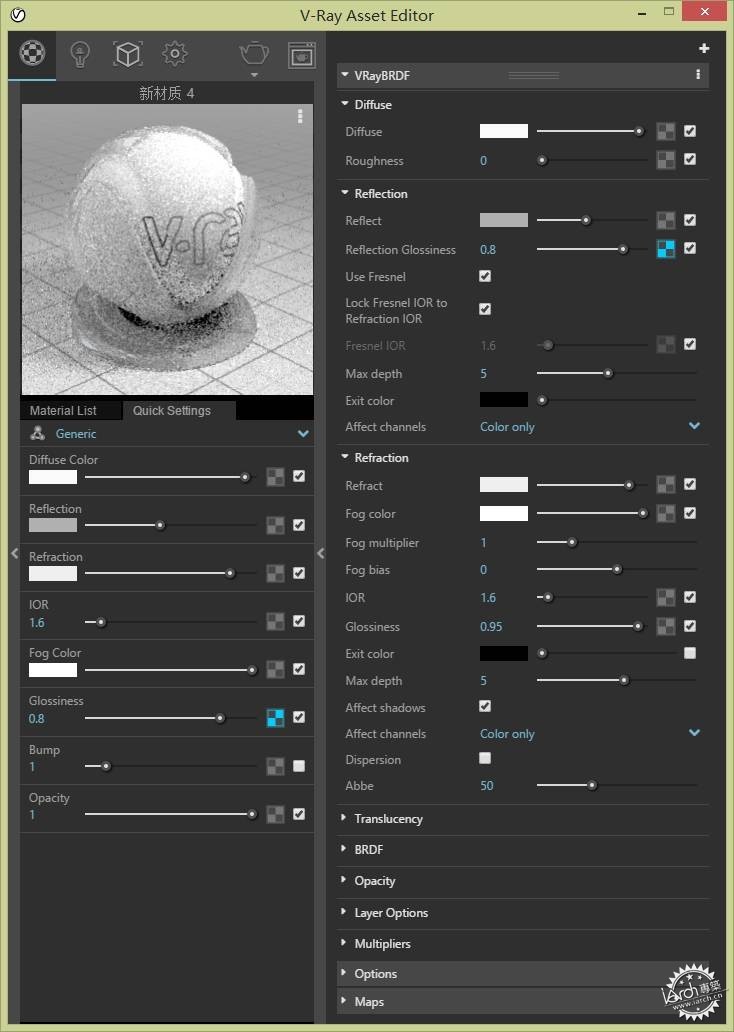Image resolution: width=734 pixels, height=1032 pixels.
Task: Click Abbe value 50
Action: pos(486,786)
